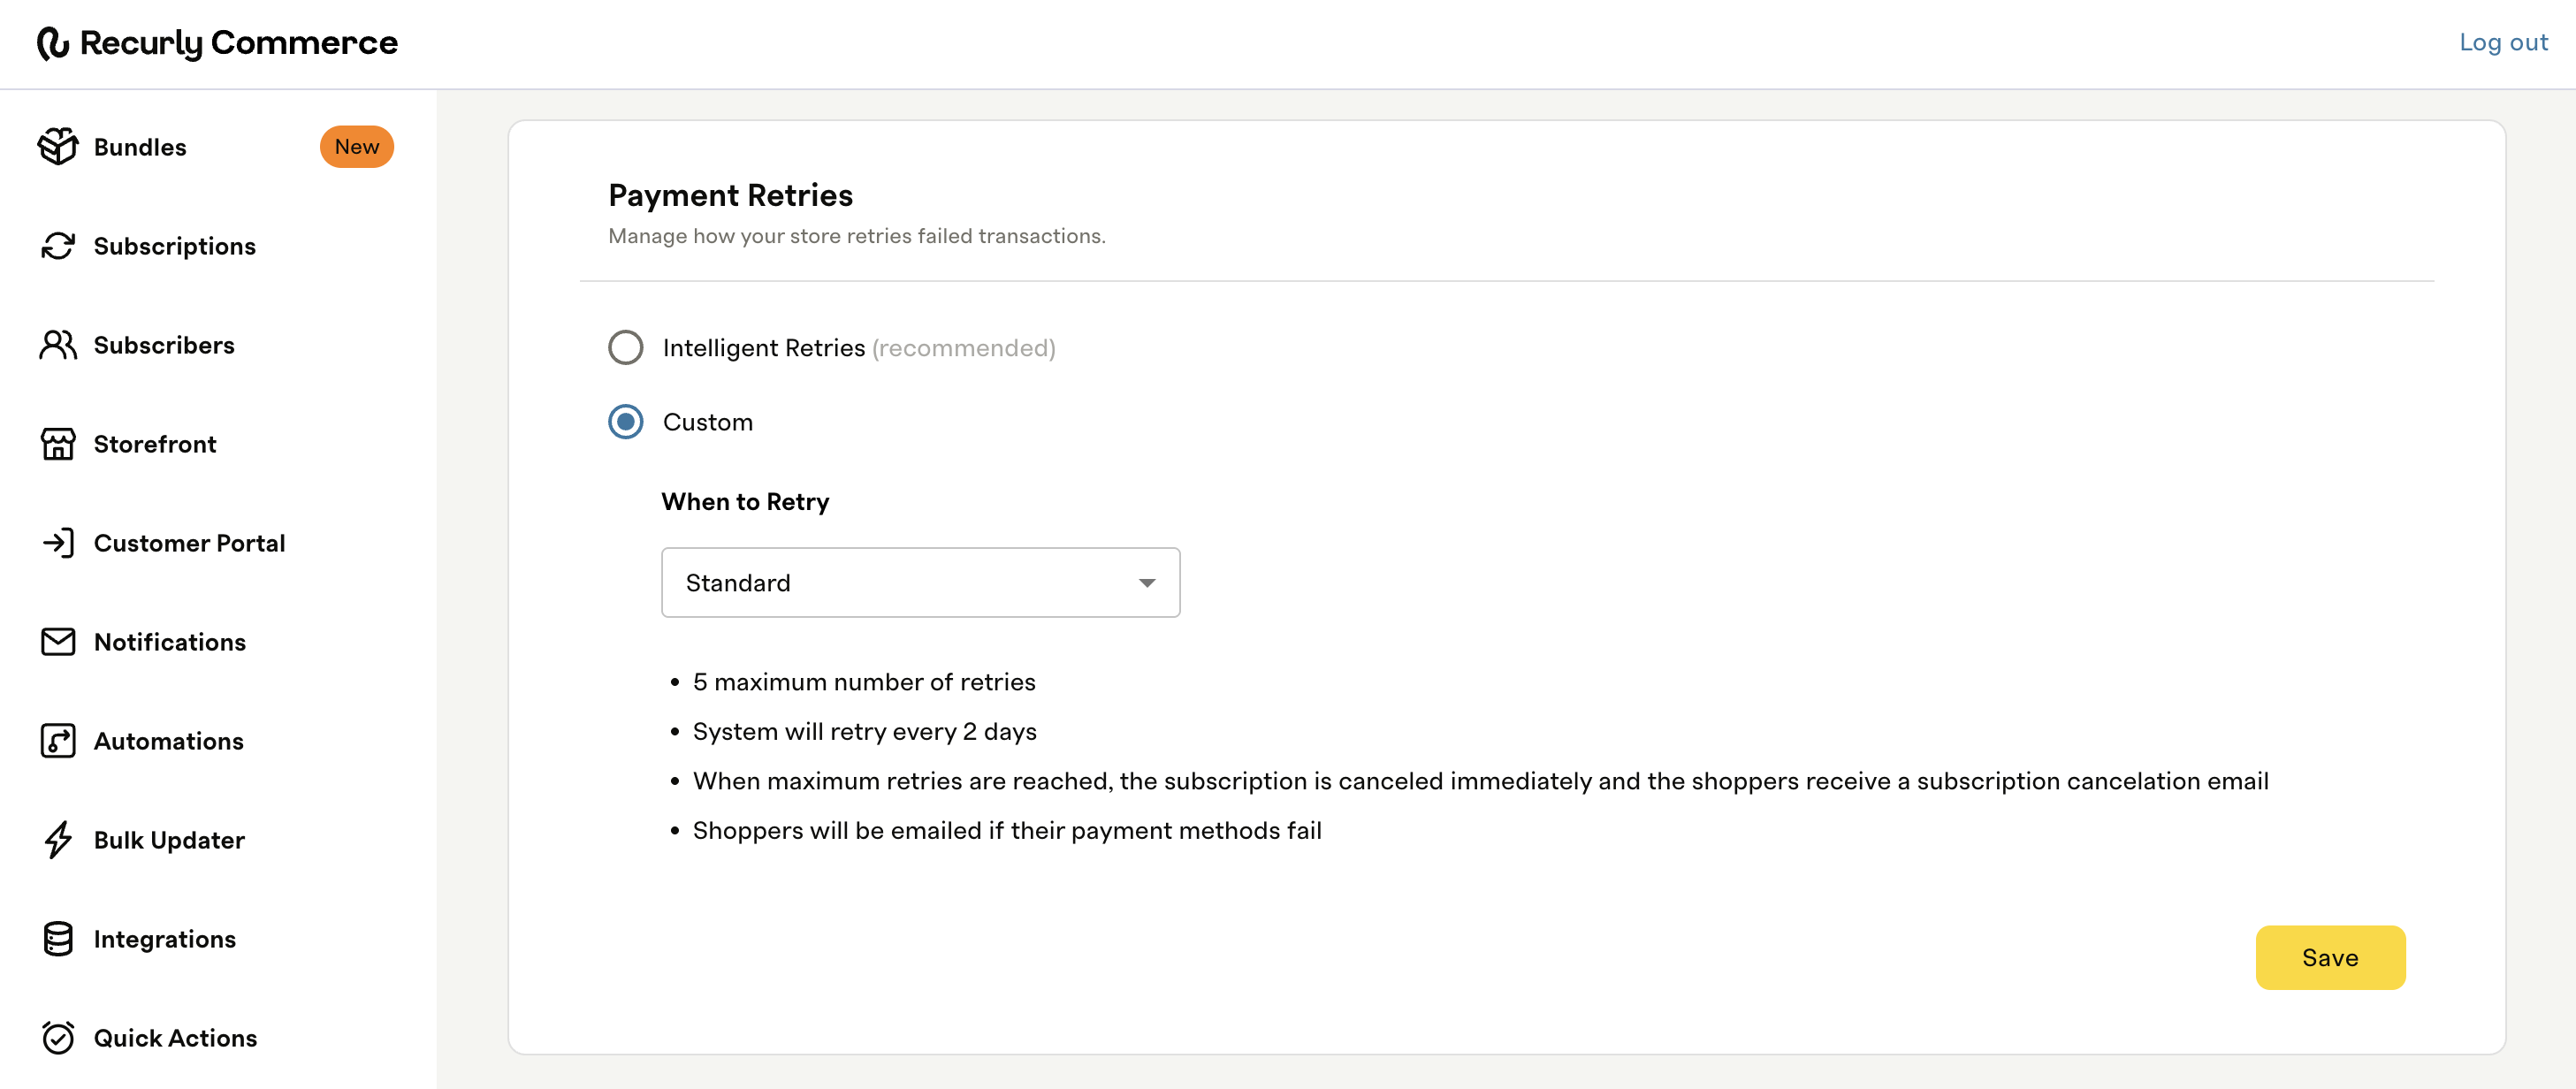Select the Intelligent Retries radio option

pos(626,348)
